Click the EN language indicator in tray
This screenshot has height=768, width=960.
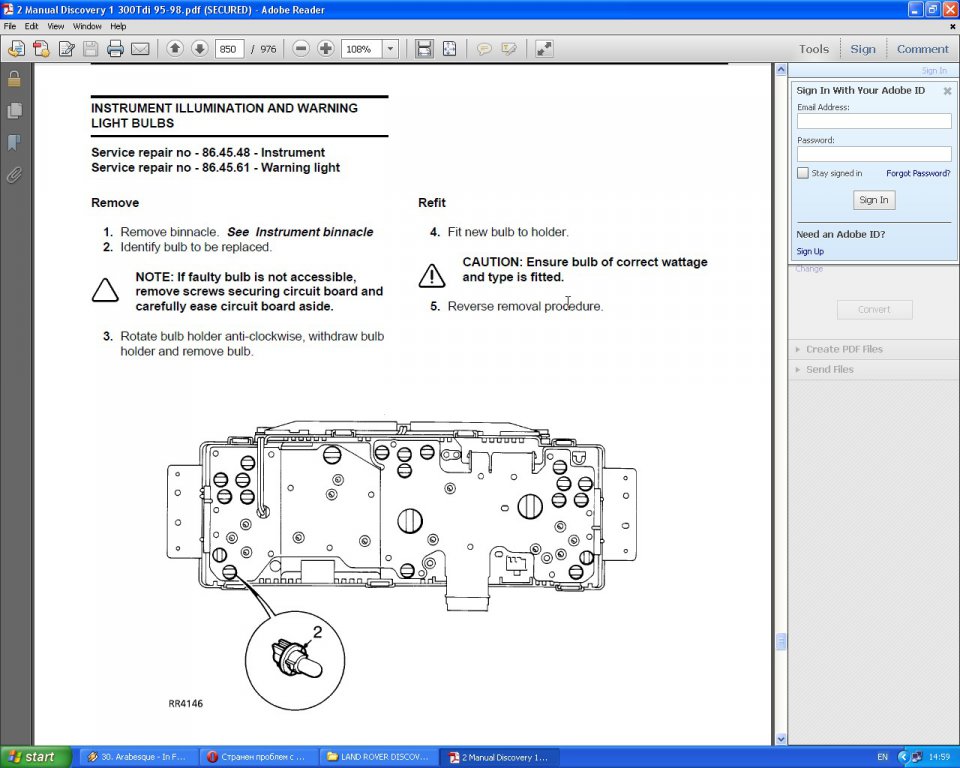click(882, 757)
